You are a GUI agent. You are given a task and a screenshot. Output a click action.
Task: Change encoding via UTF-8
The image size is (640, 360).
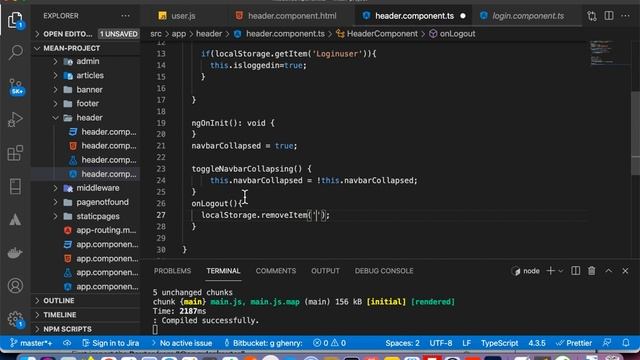(440, 343)
